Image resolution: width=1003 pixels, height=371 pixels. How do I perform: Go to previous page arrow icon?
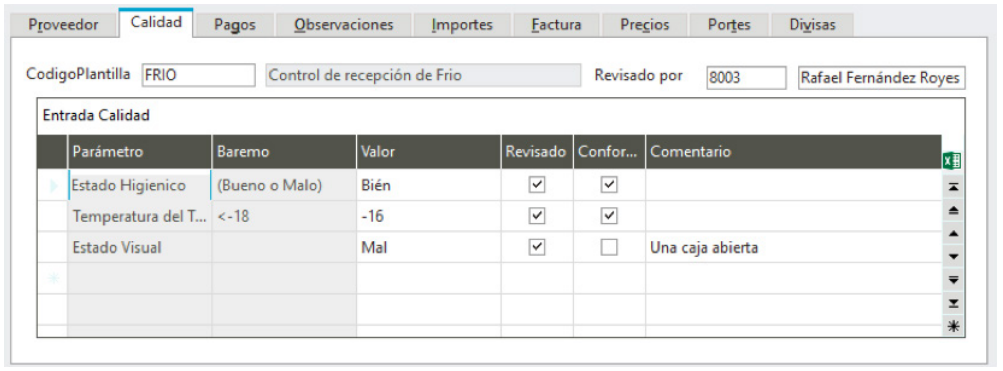click(953, 210)
